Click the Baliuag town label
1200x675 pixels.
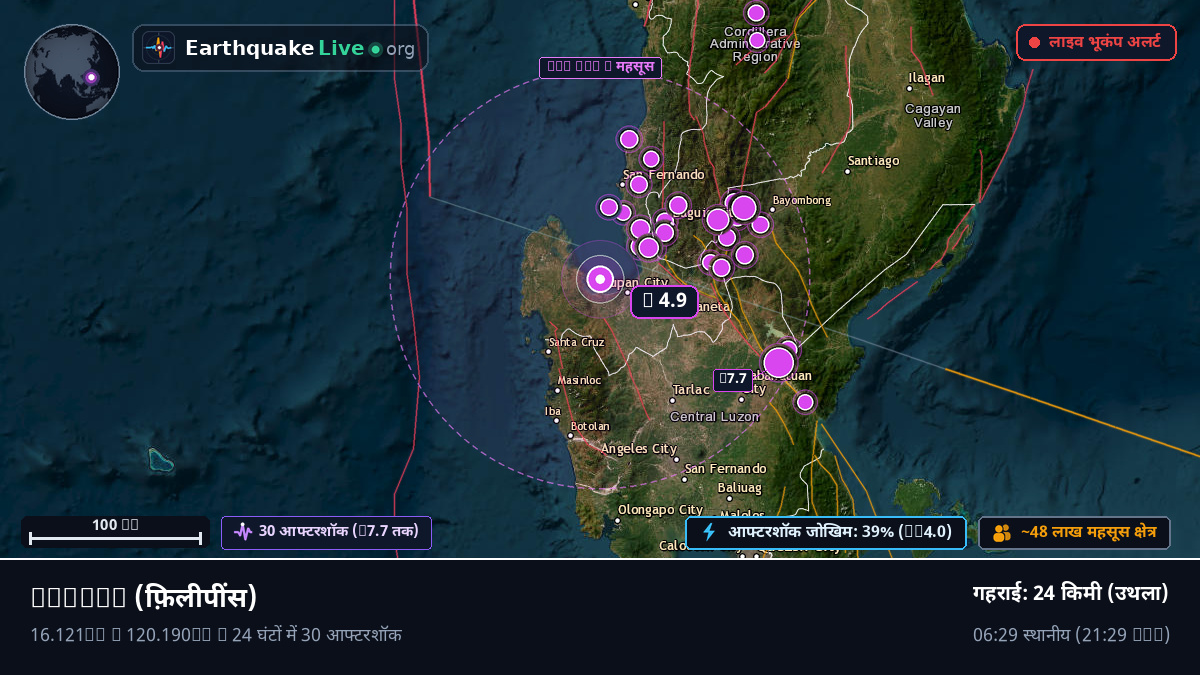[x=740, y=488]
